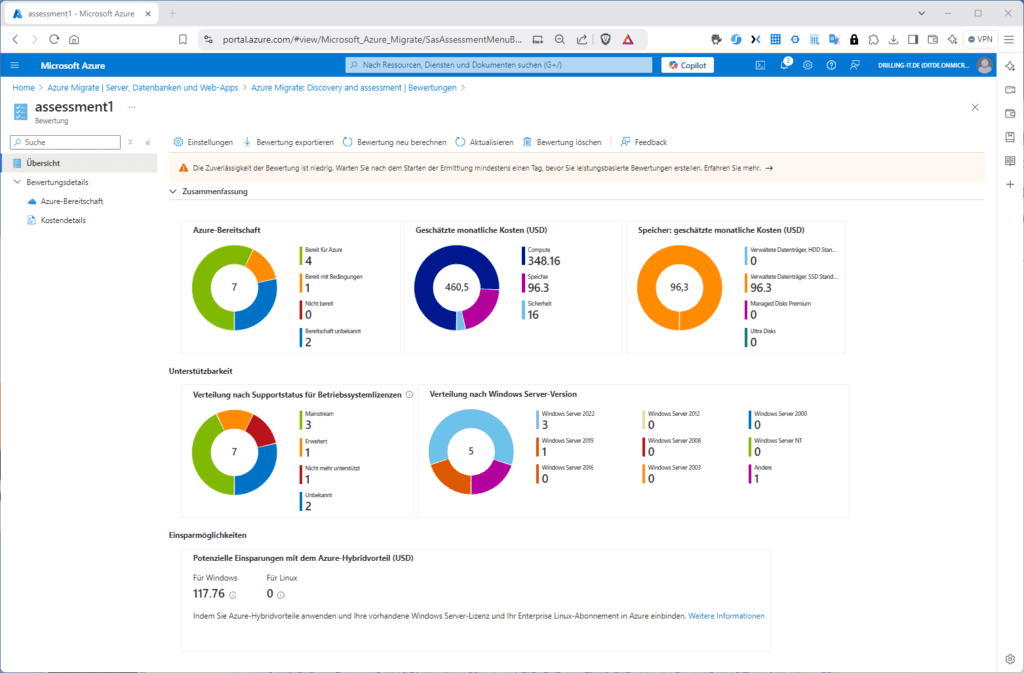
Task: Open the bookmarks icon in right sidebar
Action: (x=1010, y=137)
